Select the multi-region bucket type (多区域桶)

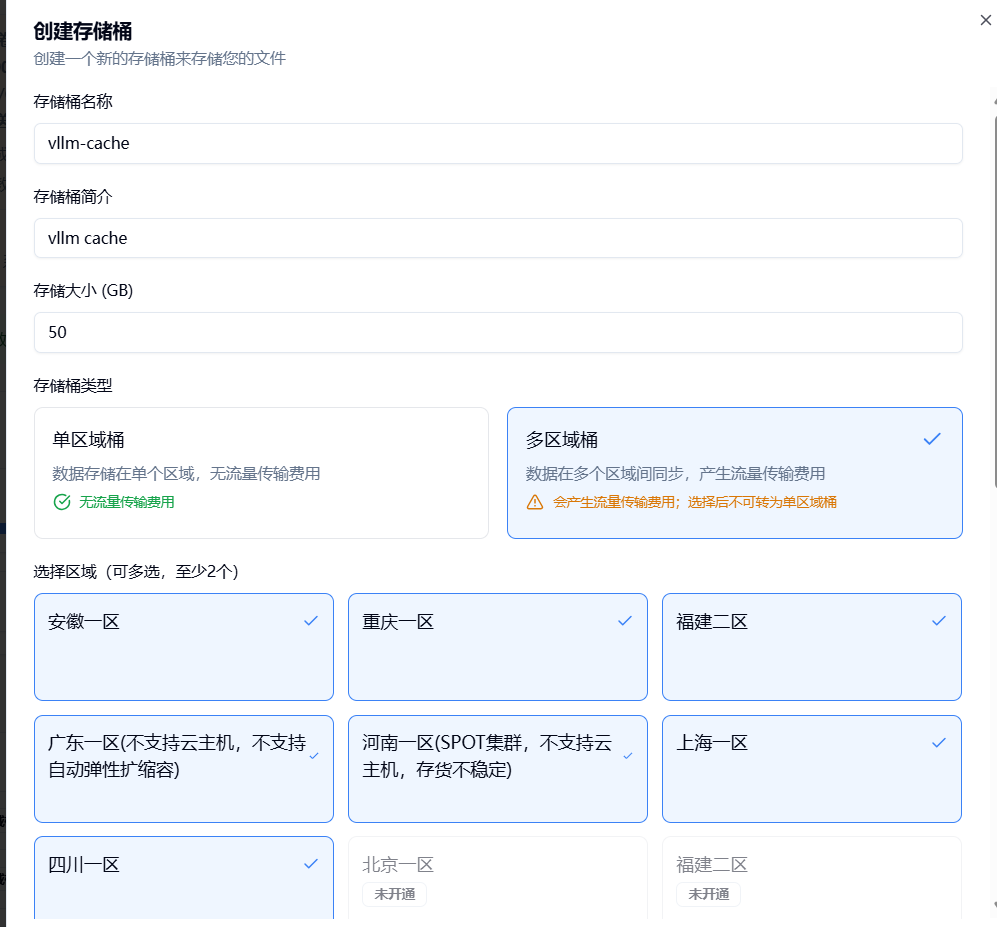click(x=734, y=472)
